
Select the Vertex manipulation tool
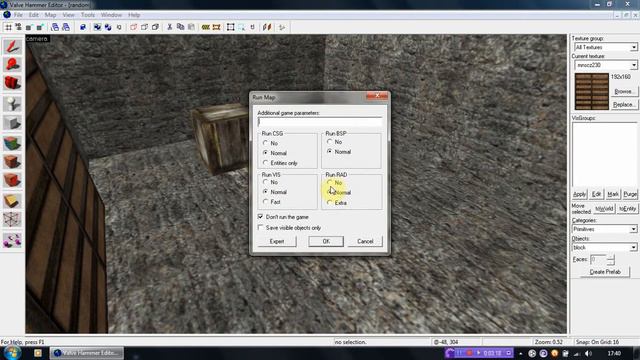point(12,219)
